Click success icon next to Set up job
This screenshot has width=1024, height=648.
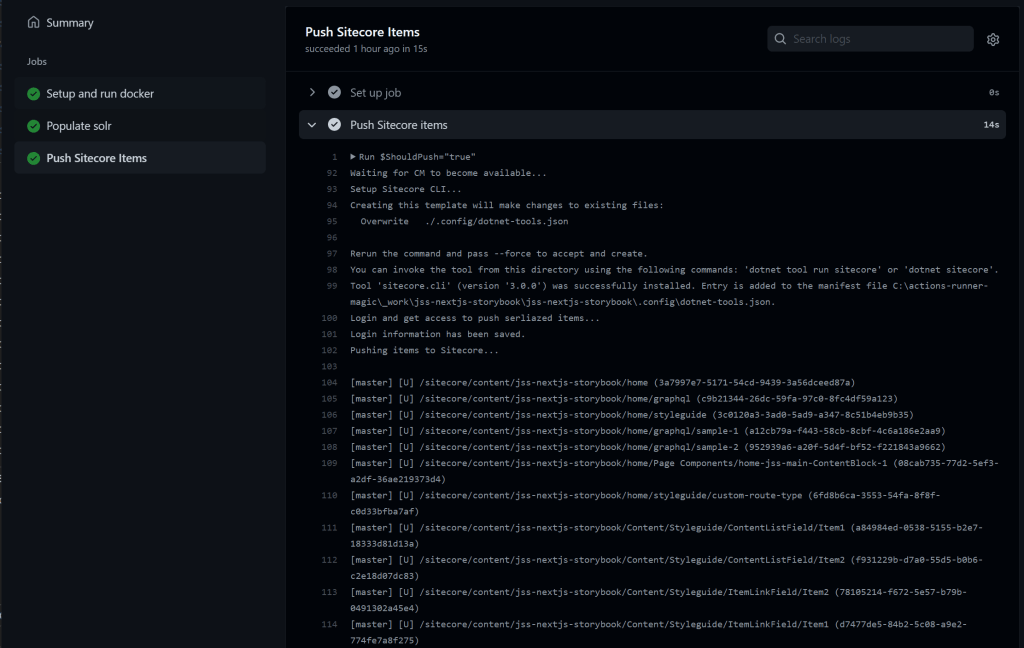334,92
